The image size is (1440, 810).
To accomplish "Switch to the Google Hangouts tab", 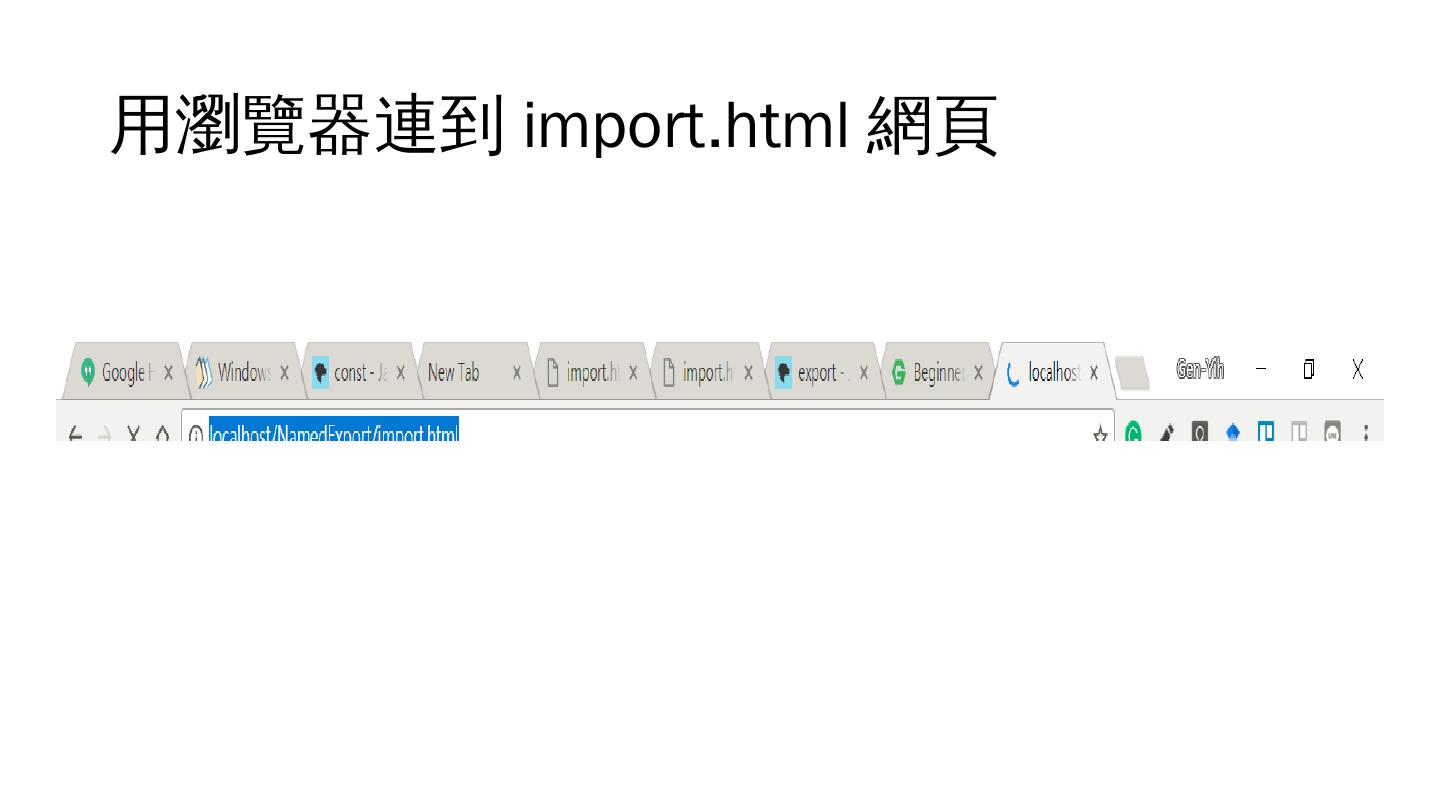I will [124, 372].
